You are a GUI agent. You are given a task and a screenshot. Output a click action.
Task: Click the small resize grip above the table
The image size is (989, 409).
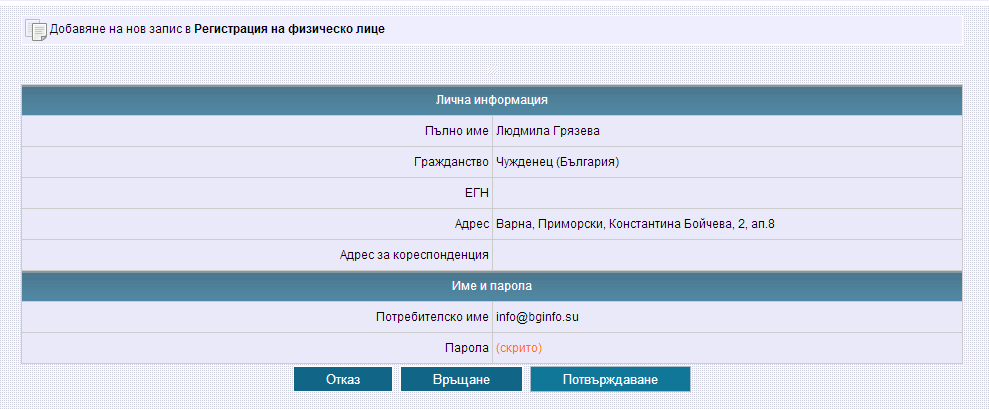[x=492, y=68]
